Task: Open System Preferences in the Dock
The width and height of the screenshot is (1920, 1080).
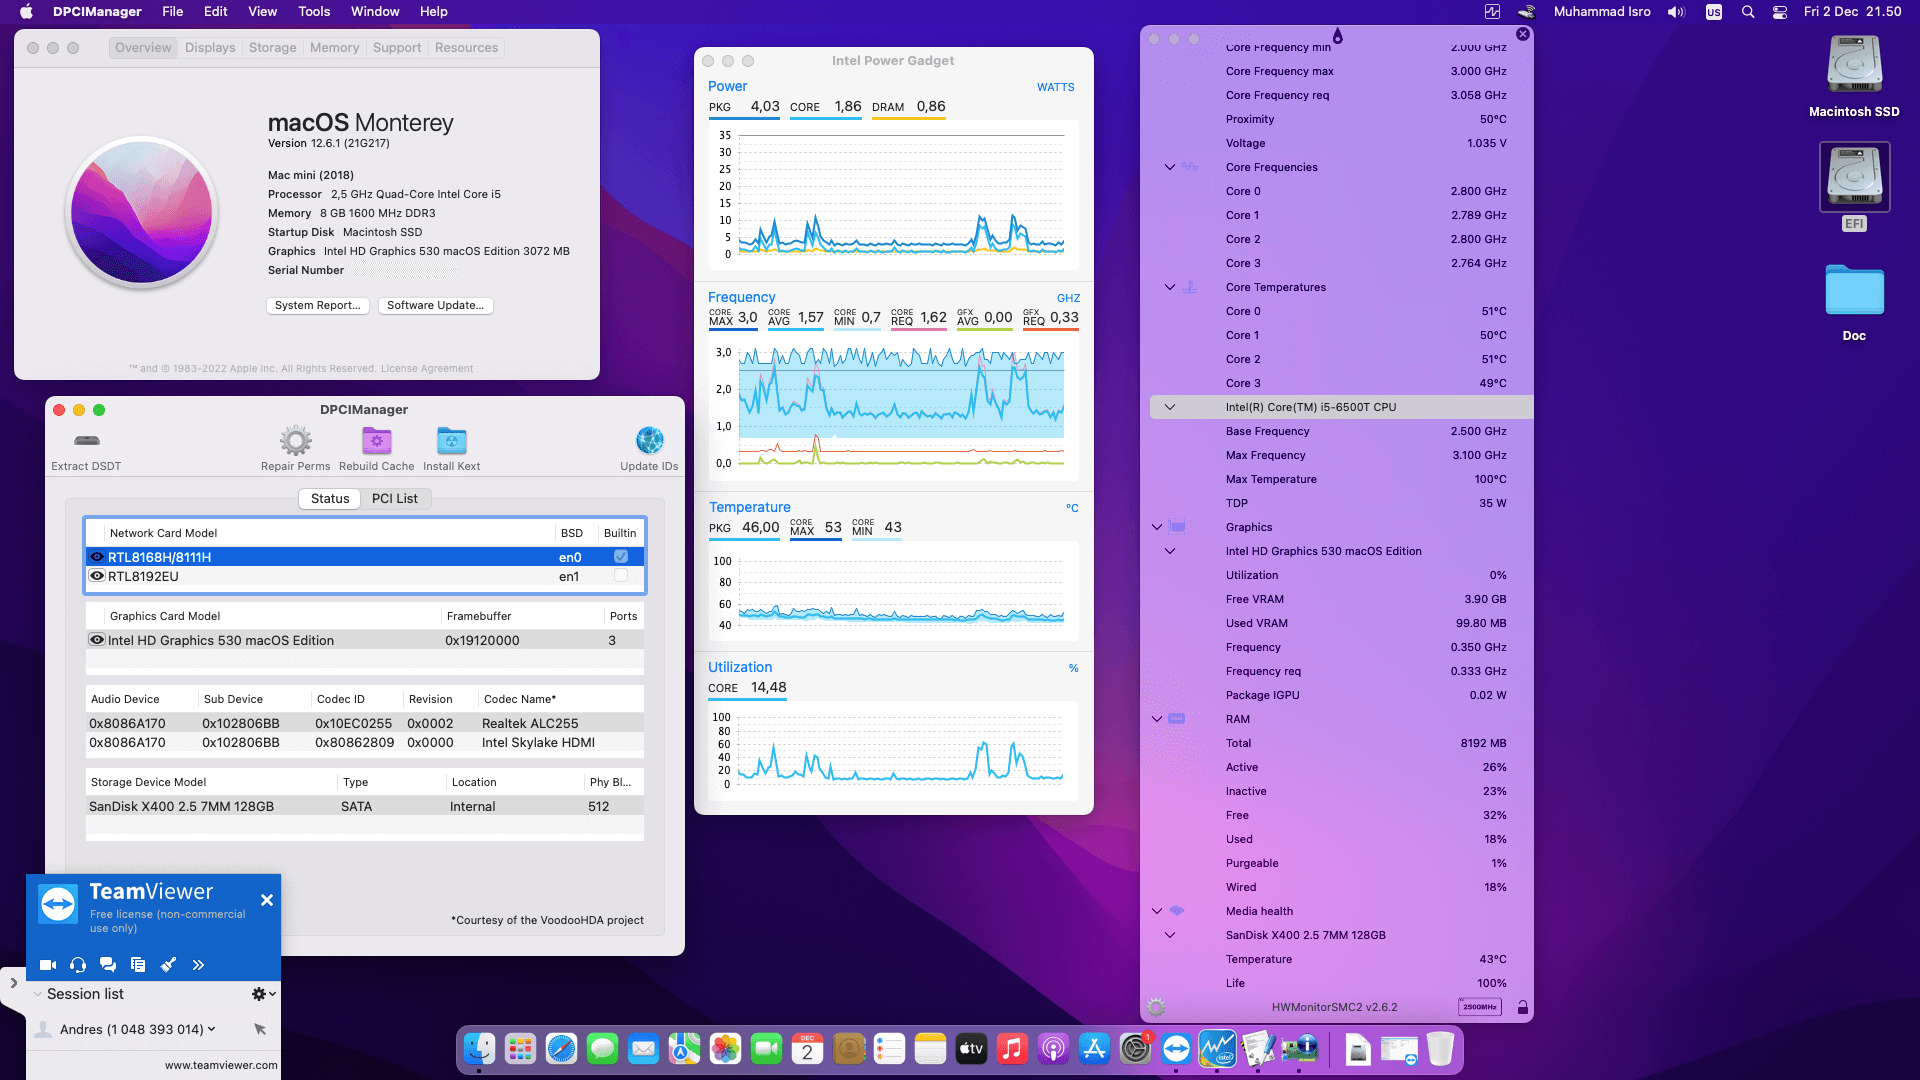Action: coord(1135,1049)
